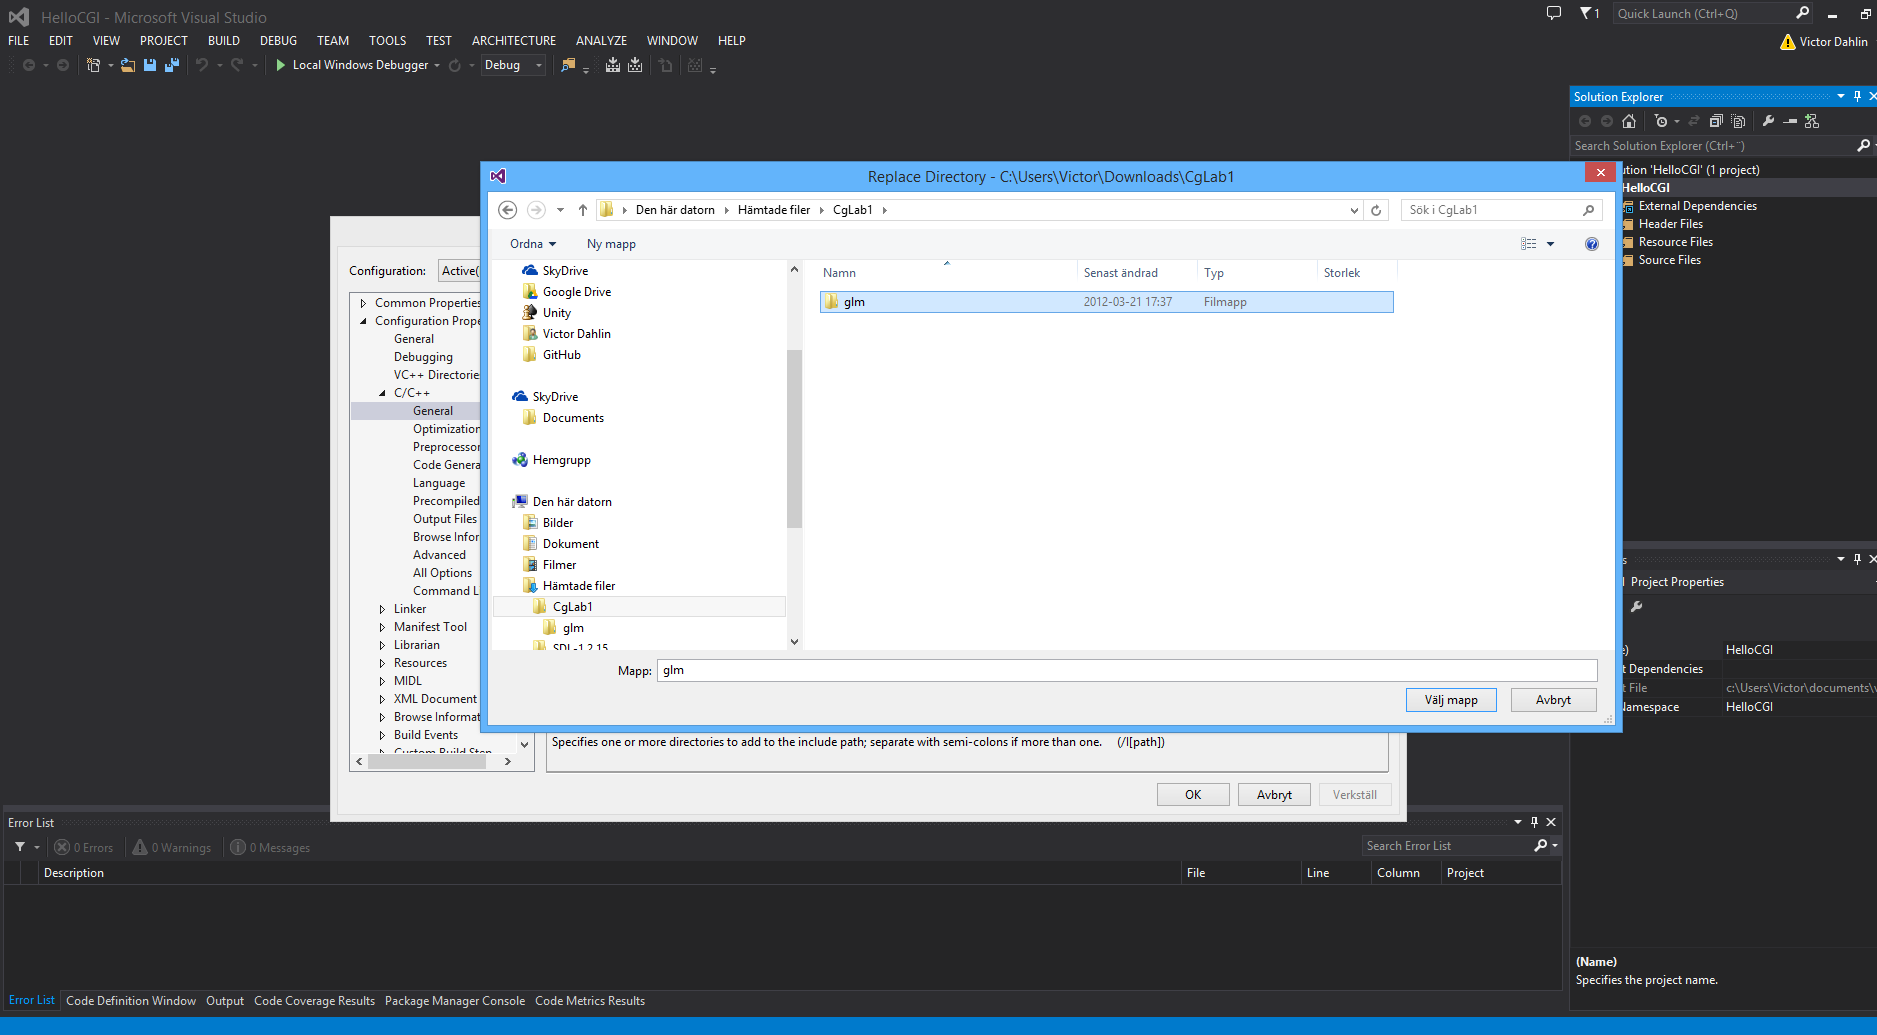Image resolution: width=1877 pixels, height=1035 pixels.
Task: Click Solution Explorer Pending Changes Filter icon
Action: click(x=1661, y=121)
